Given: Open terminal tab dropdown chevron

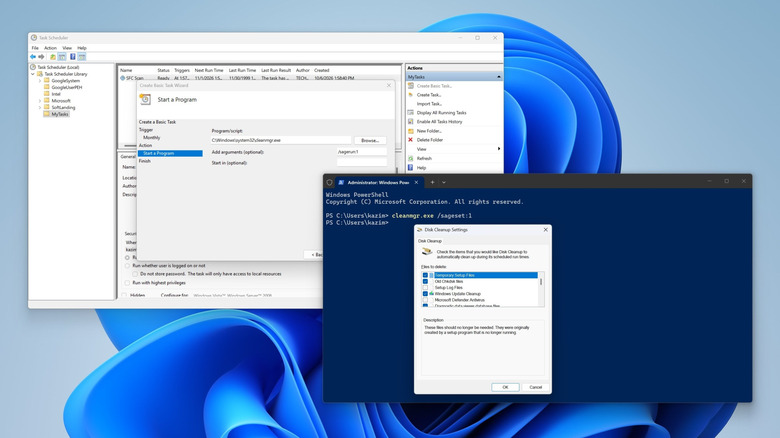Looking at the screenshot, I should [444, 182].
